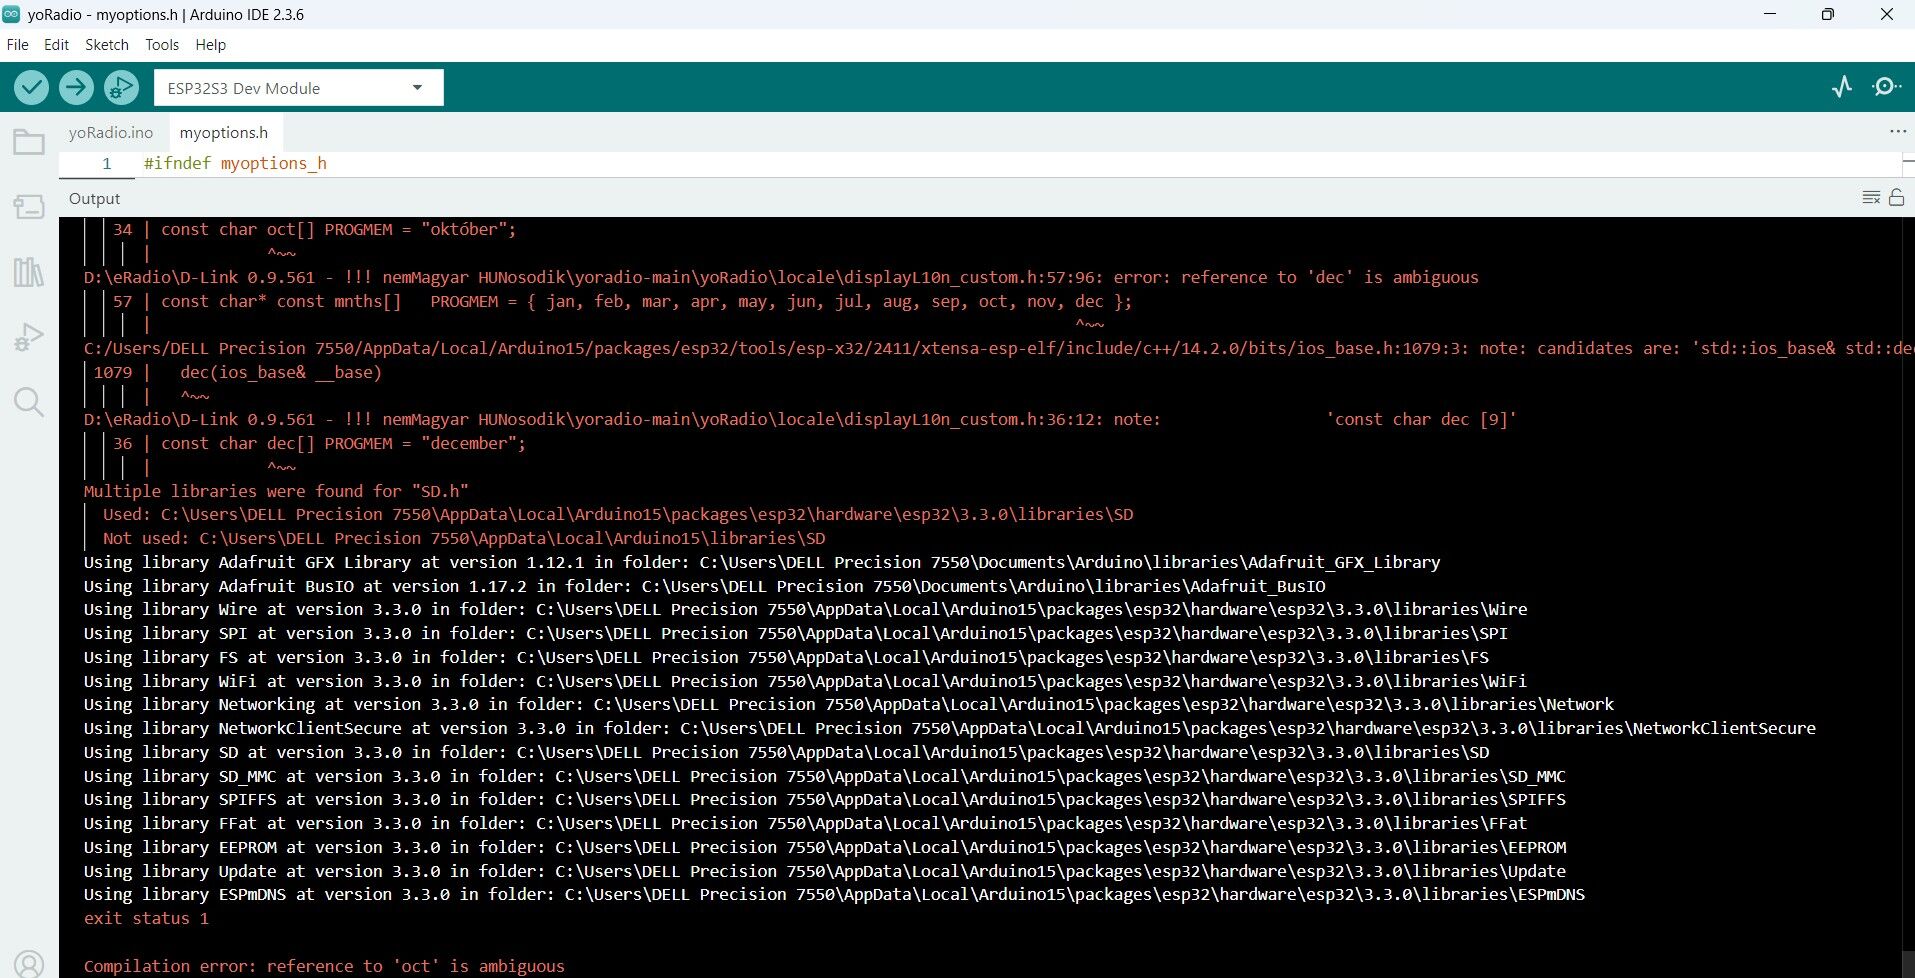Viewport: 1915px width, 978px height.
Task: Click 'Using library SD at version 3.3.0' line
Action: (x=786, y=752)
